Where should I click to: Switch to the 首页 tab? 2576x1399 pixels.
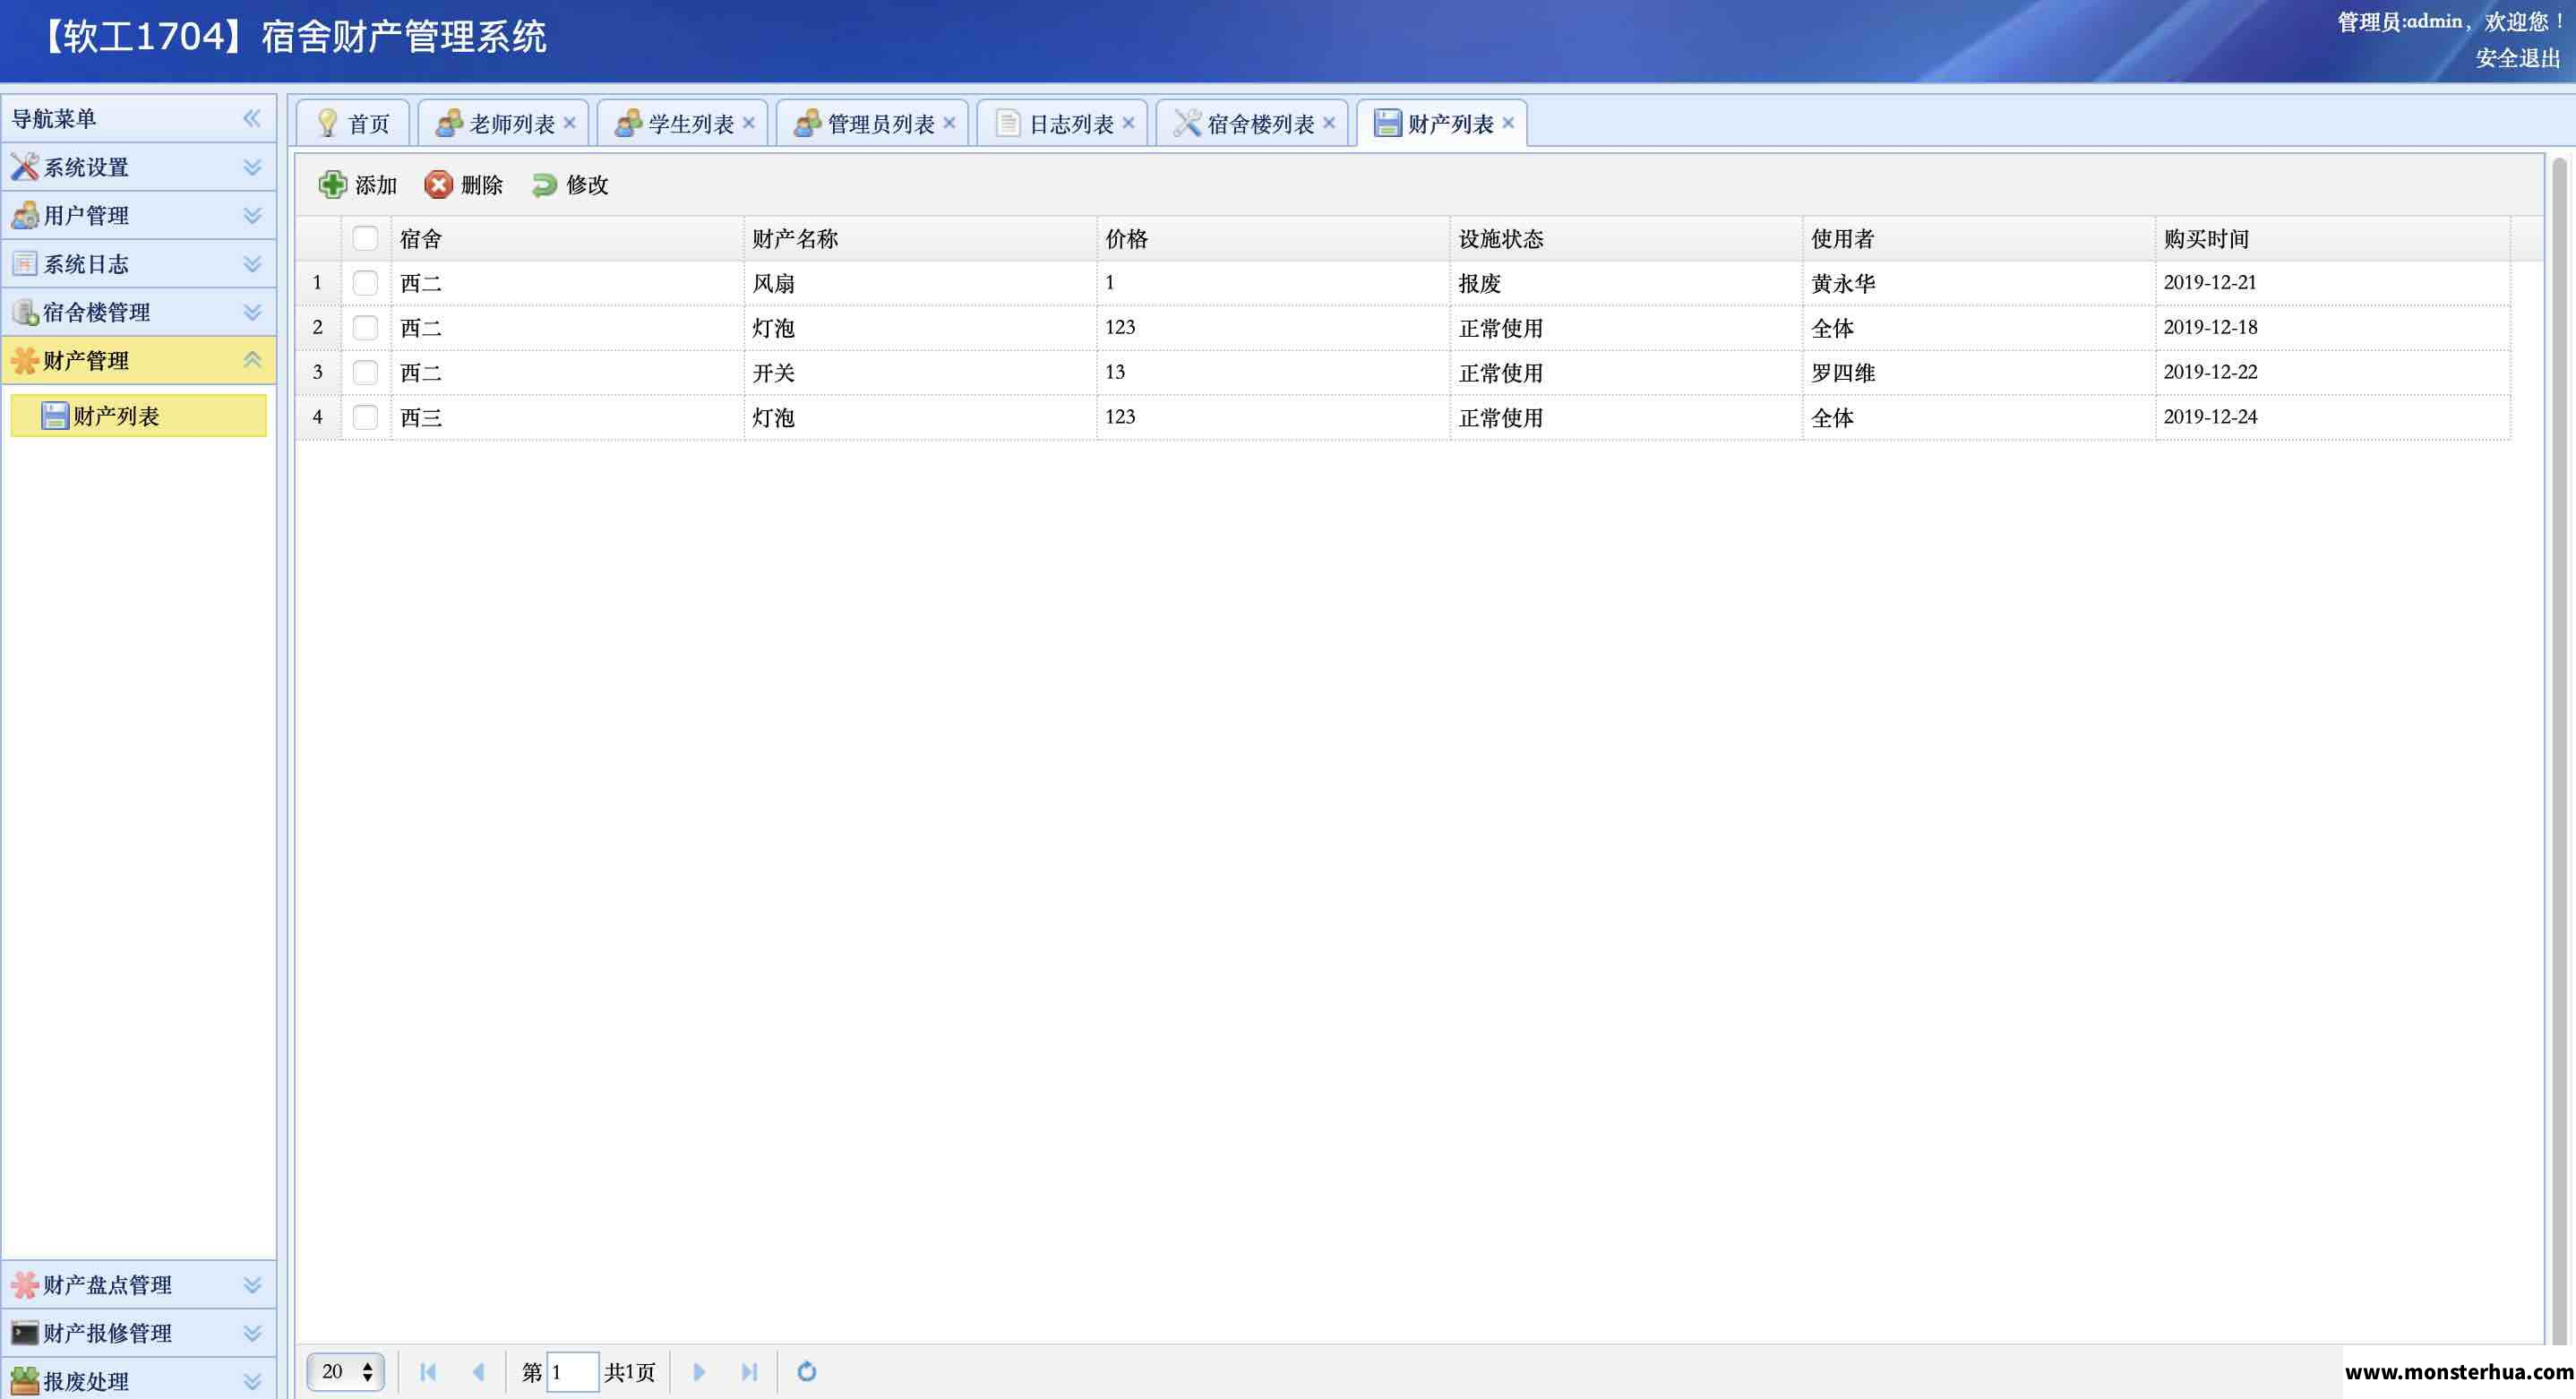click(x=353, y=123)
